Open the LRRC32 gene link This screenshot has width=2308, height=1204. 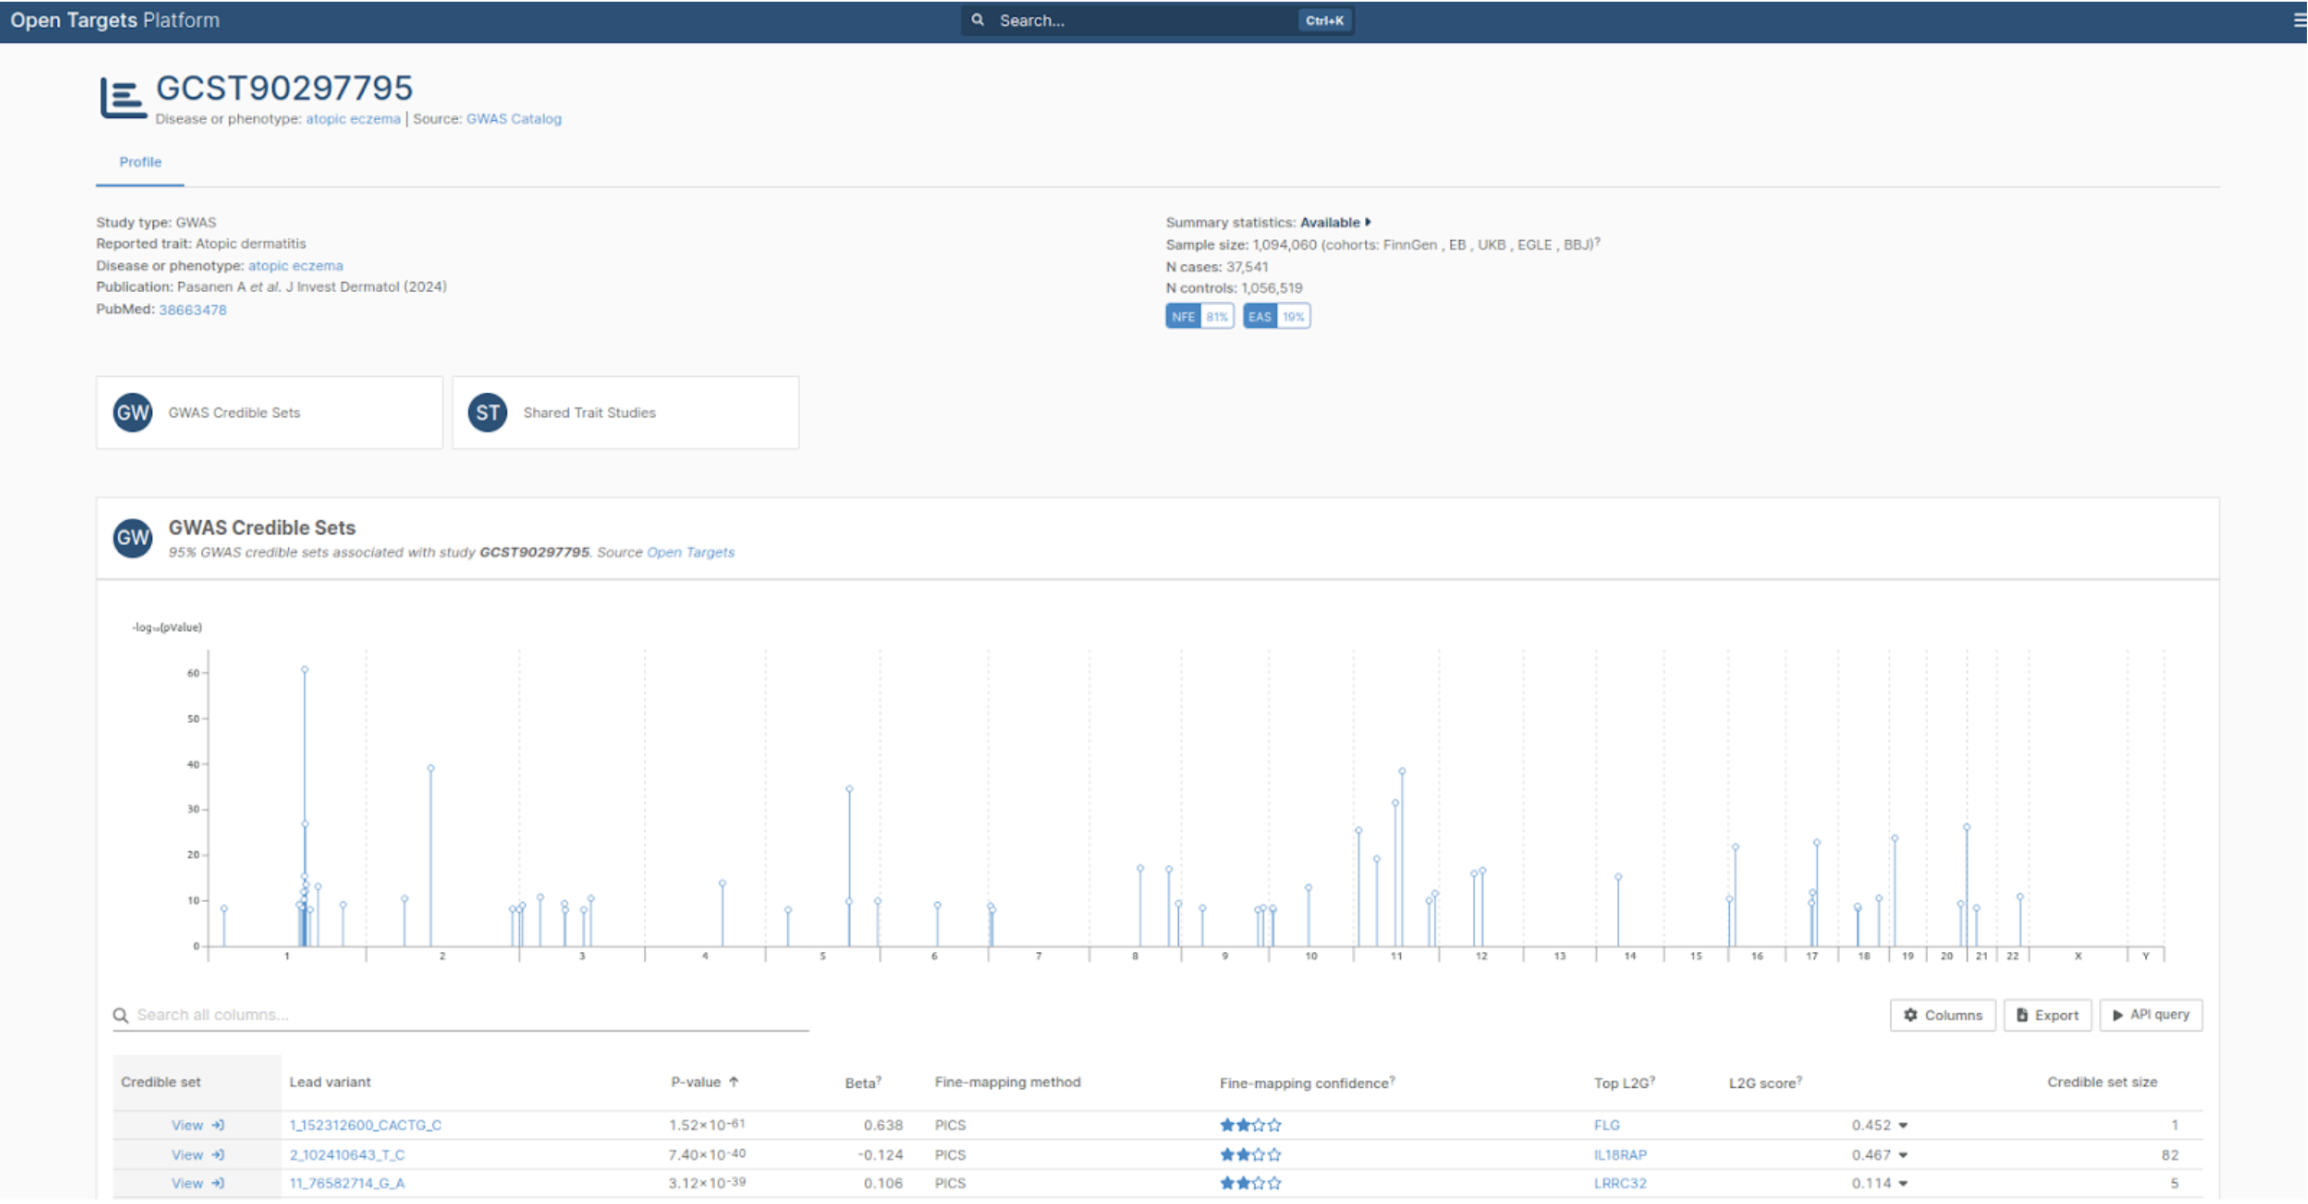point(1620,1183)
